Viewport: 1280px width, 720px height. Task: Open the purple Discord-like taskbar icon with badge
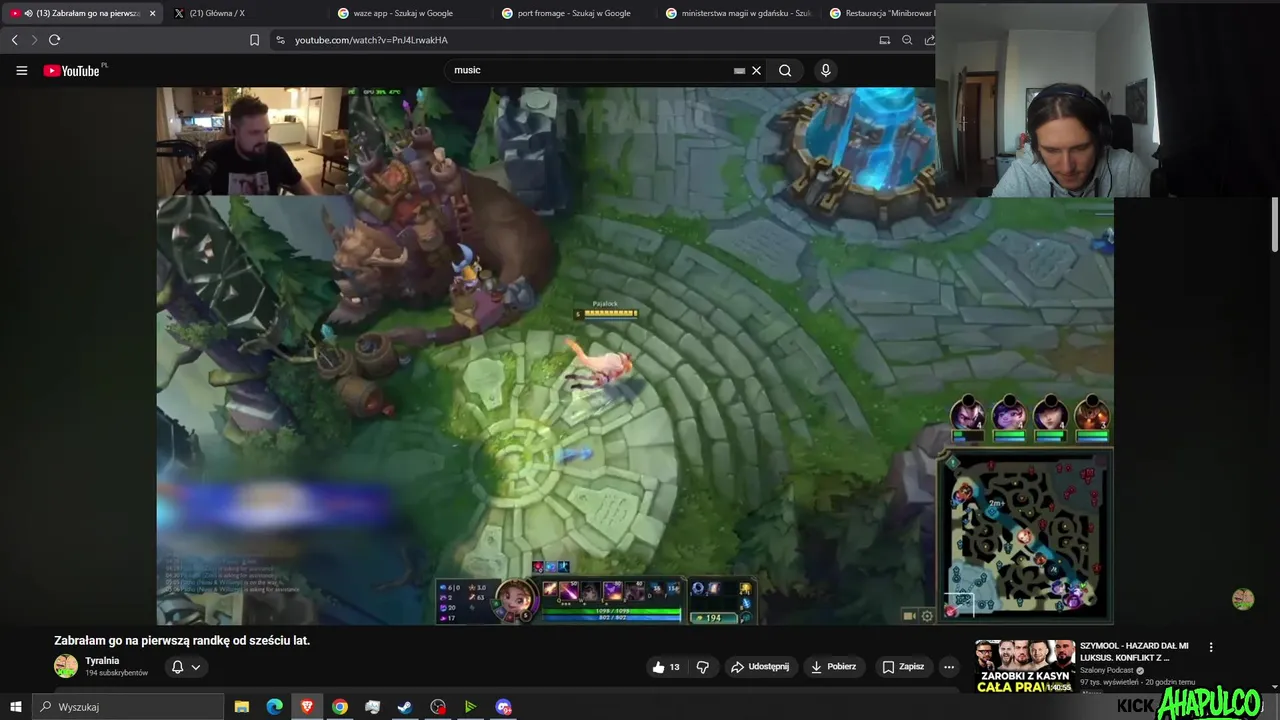click(x=503, y=707)
